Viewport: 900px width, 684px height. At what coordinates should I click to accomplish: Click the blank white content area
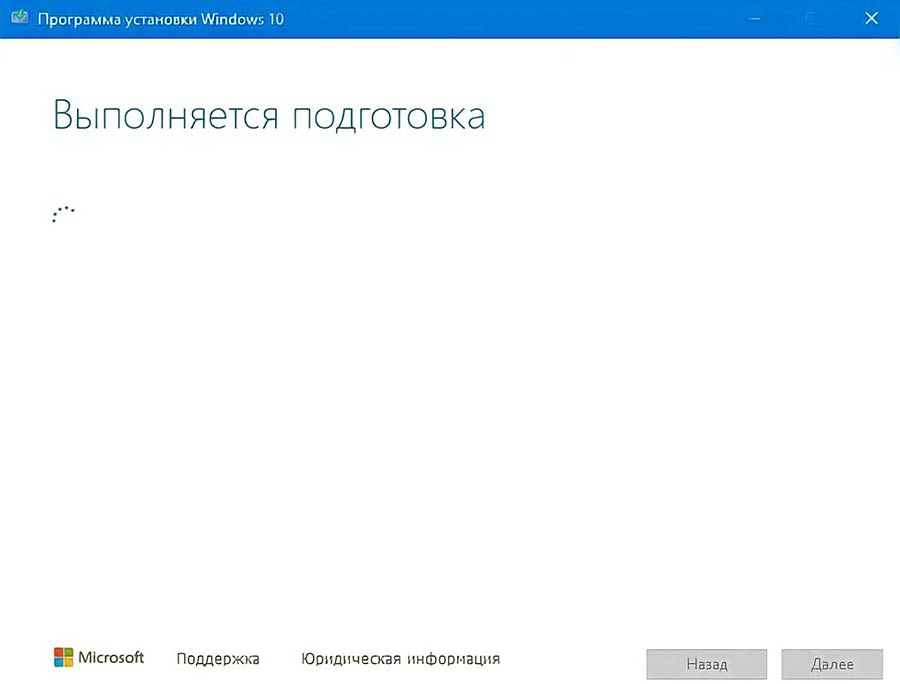(450, 400)
